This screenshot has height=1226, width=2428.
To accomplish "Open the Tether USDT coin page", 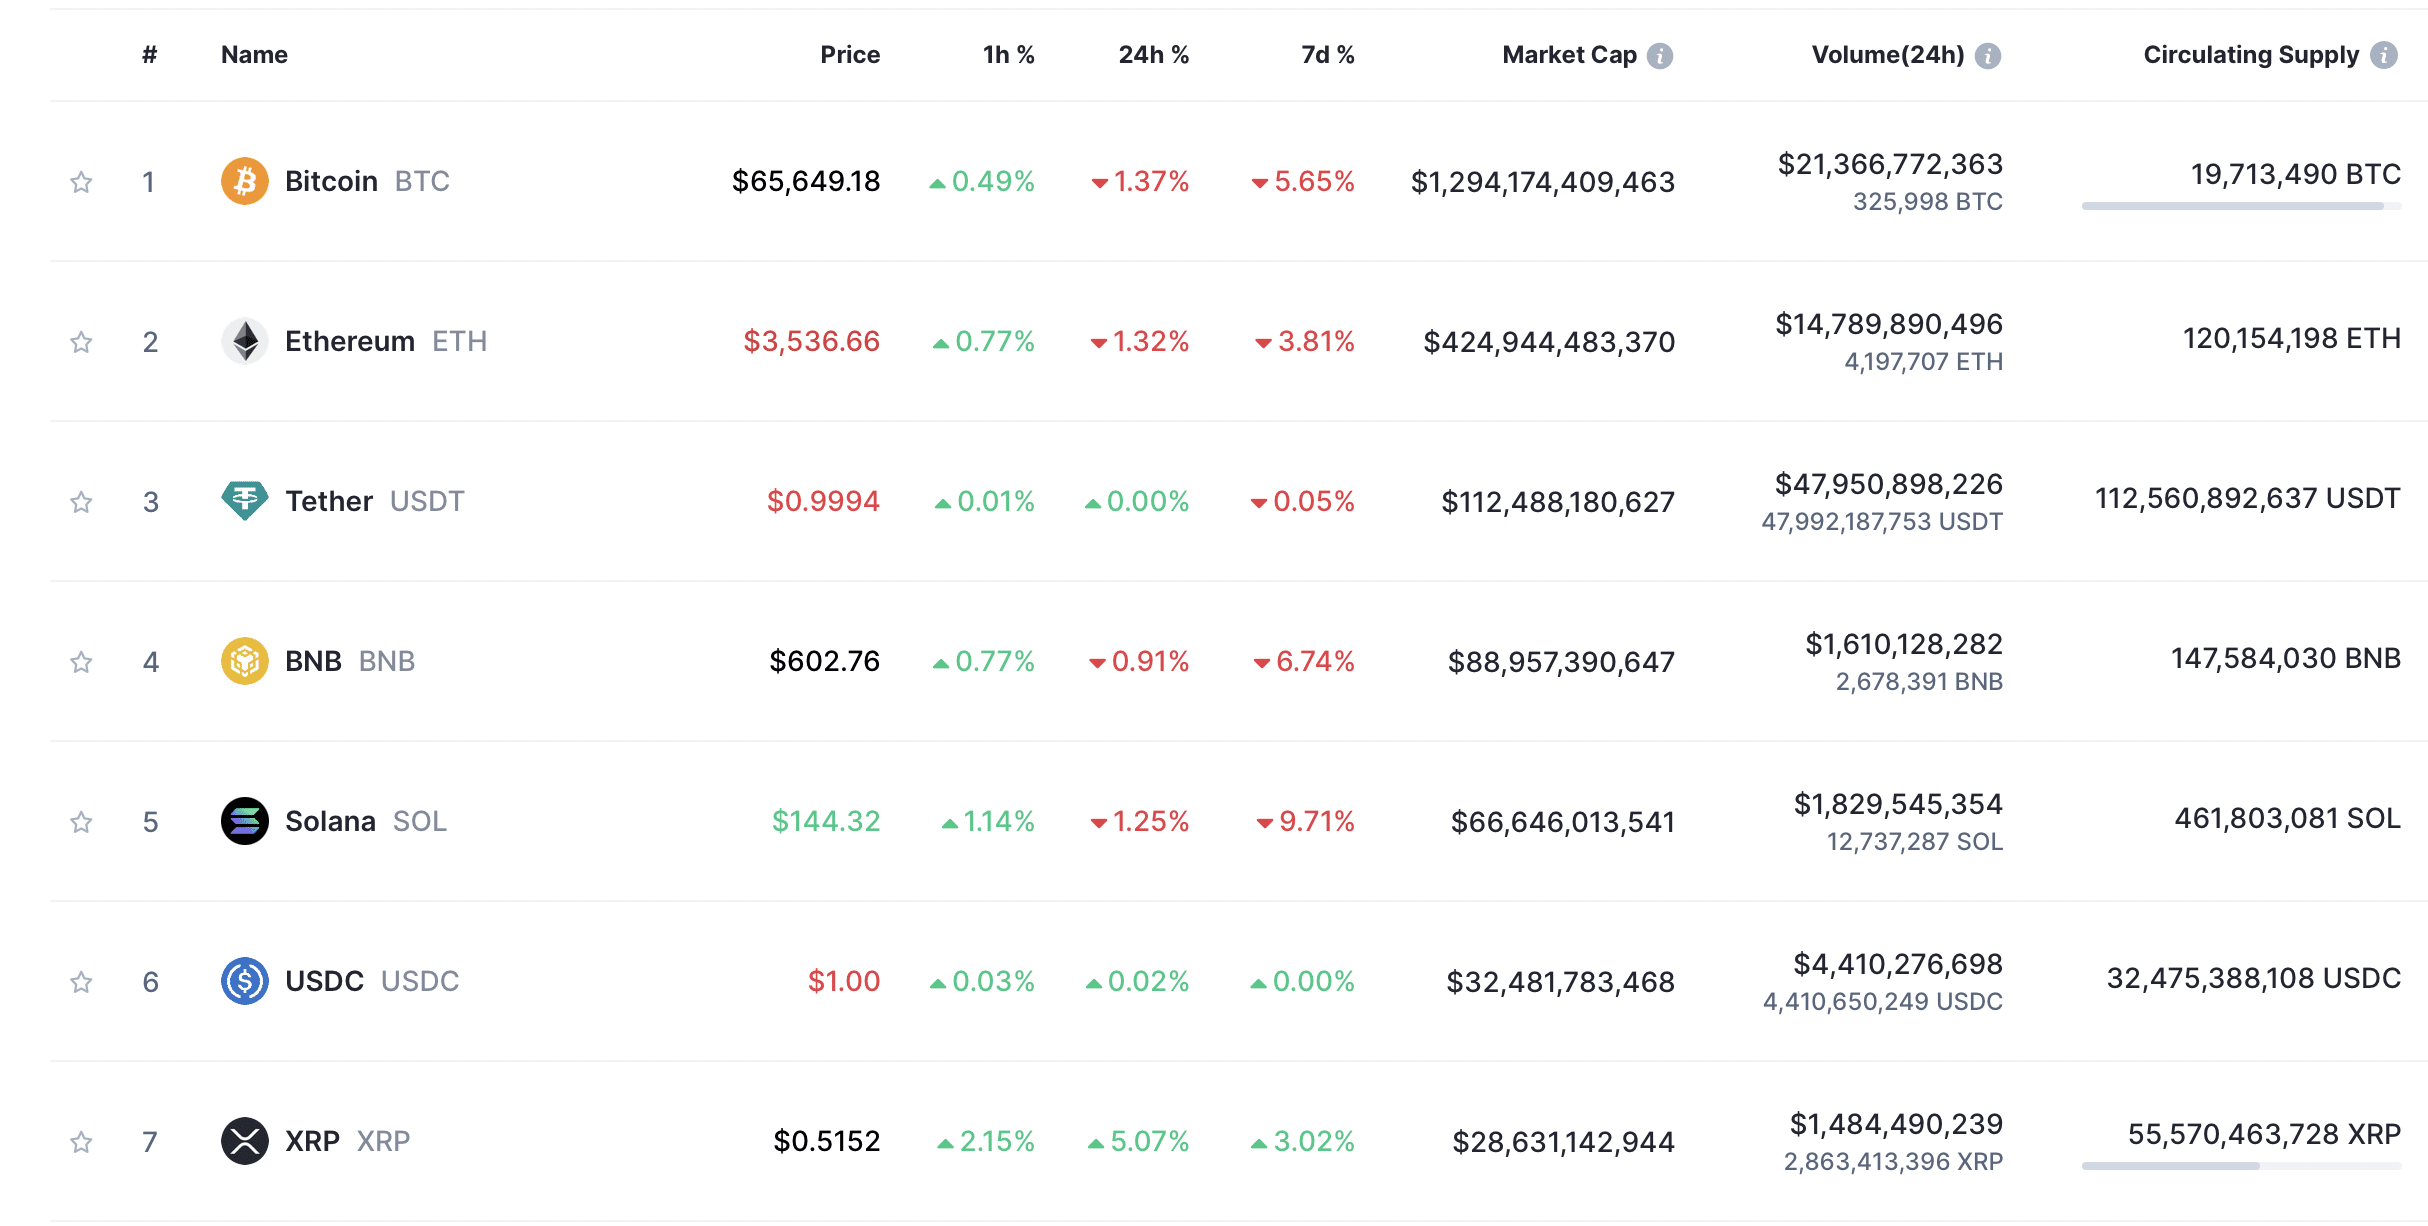I will [375, 501].
